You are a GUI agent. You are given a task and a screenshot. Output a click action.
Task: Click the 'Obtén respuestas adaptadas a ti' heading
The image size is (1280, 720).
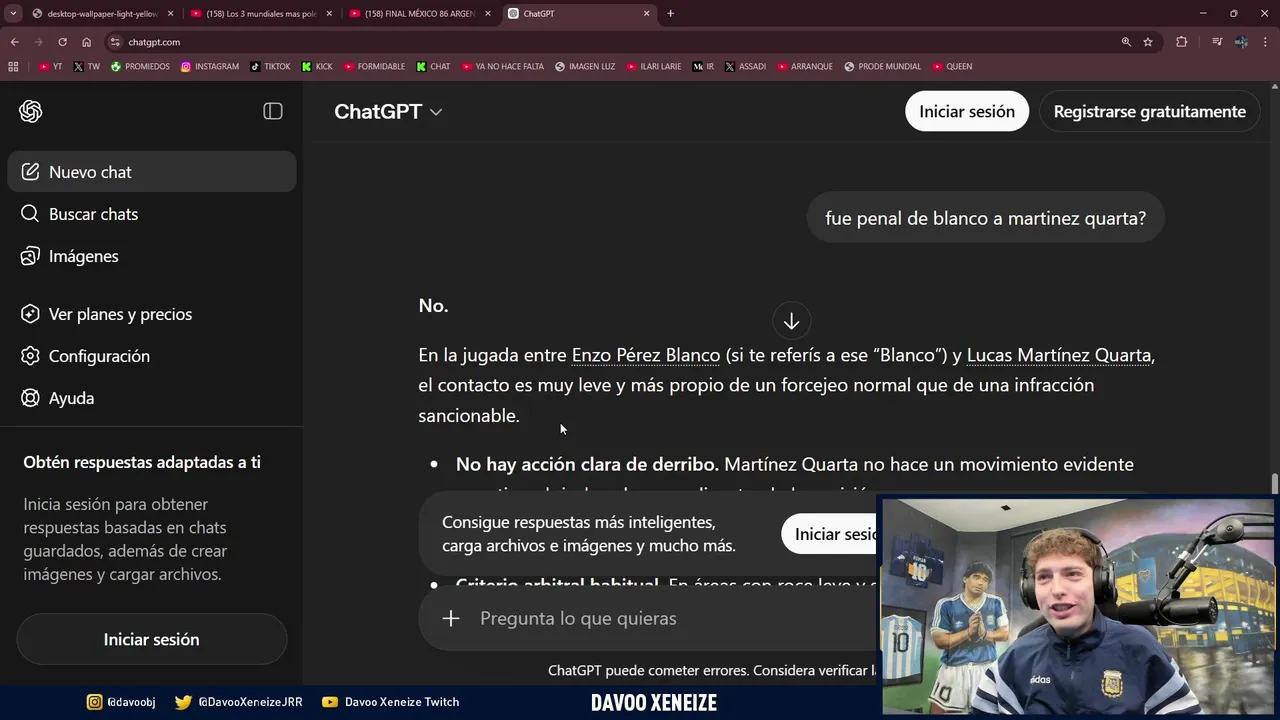pos(142,462)
